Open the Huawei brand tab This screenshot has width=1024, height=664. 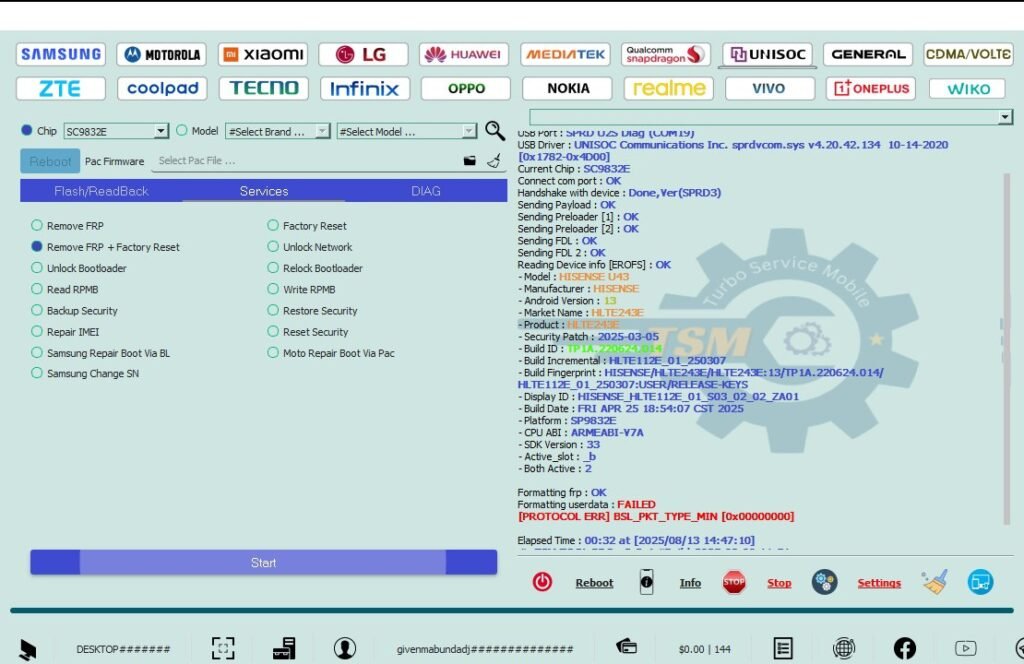[x=464, y=54]
